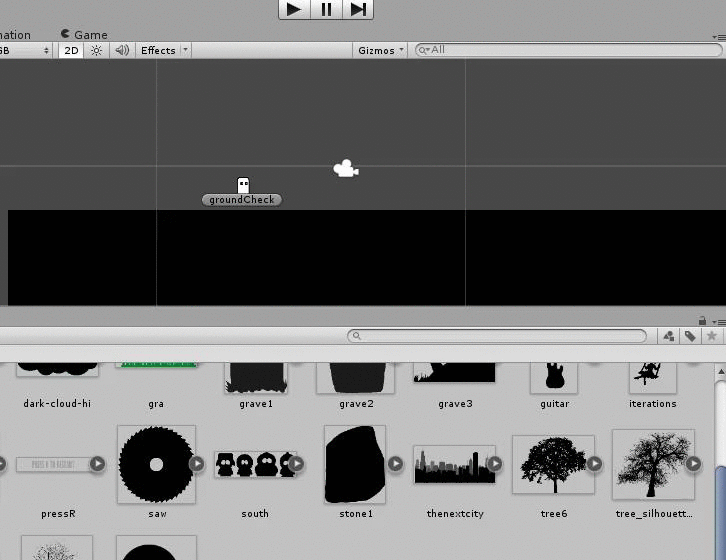
Task: Step one frame forward
Action: [x=358, y=9]
